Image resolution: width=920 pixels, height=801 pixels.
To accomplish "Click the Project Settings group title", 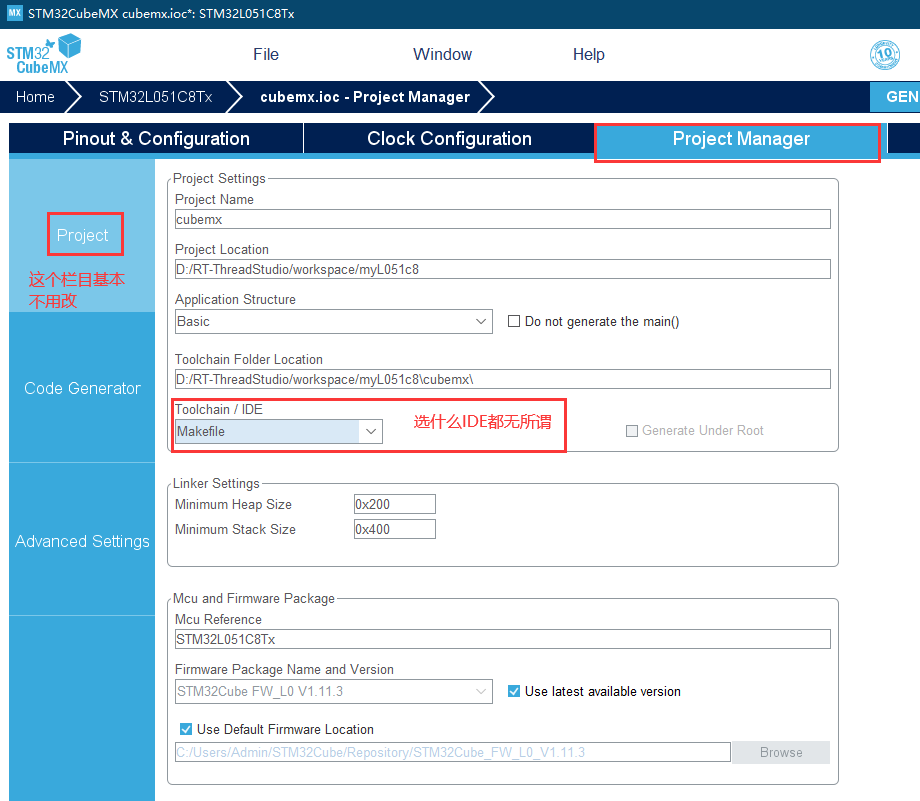I will tap(219, 178).
